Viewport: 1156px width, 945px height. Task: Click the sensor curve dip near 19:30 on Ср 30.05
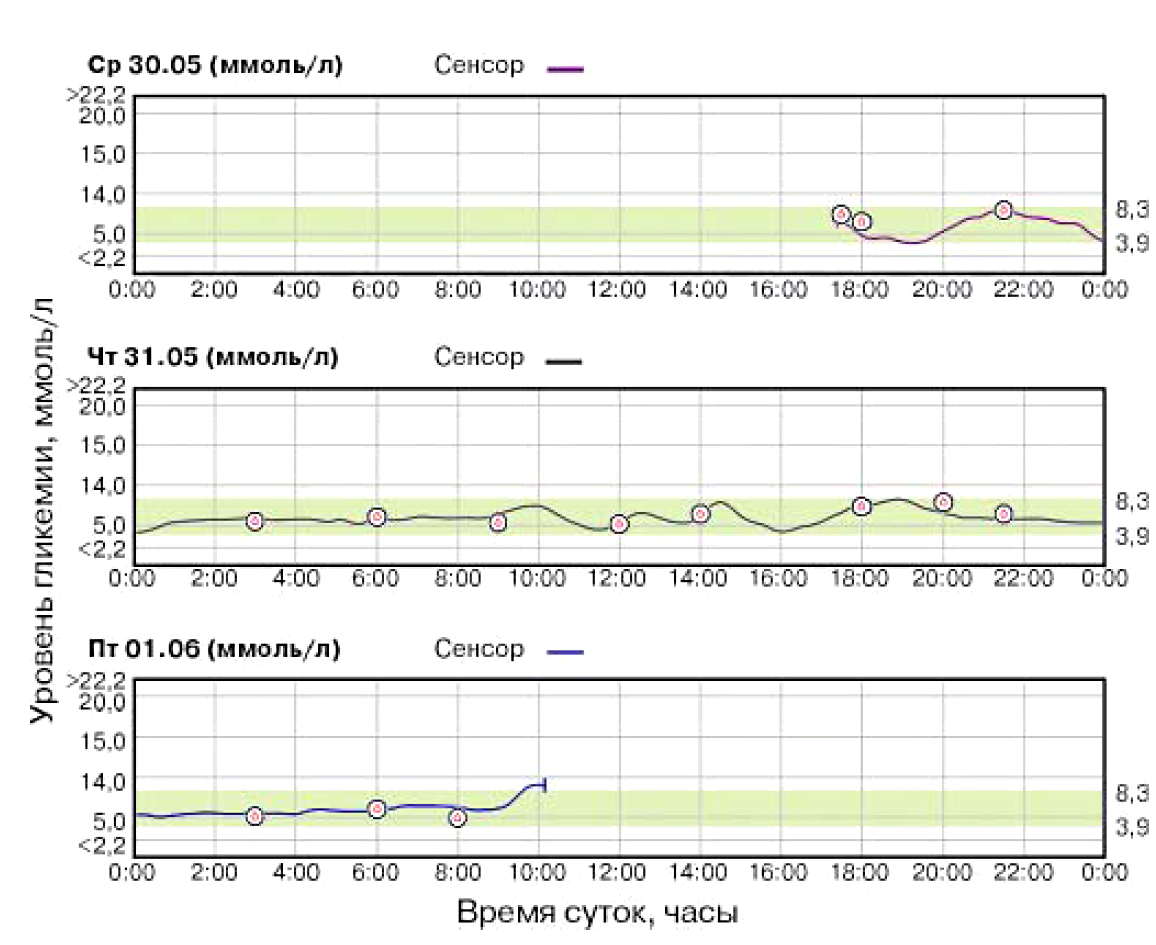914,242
